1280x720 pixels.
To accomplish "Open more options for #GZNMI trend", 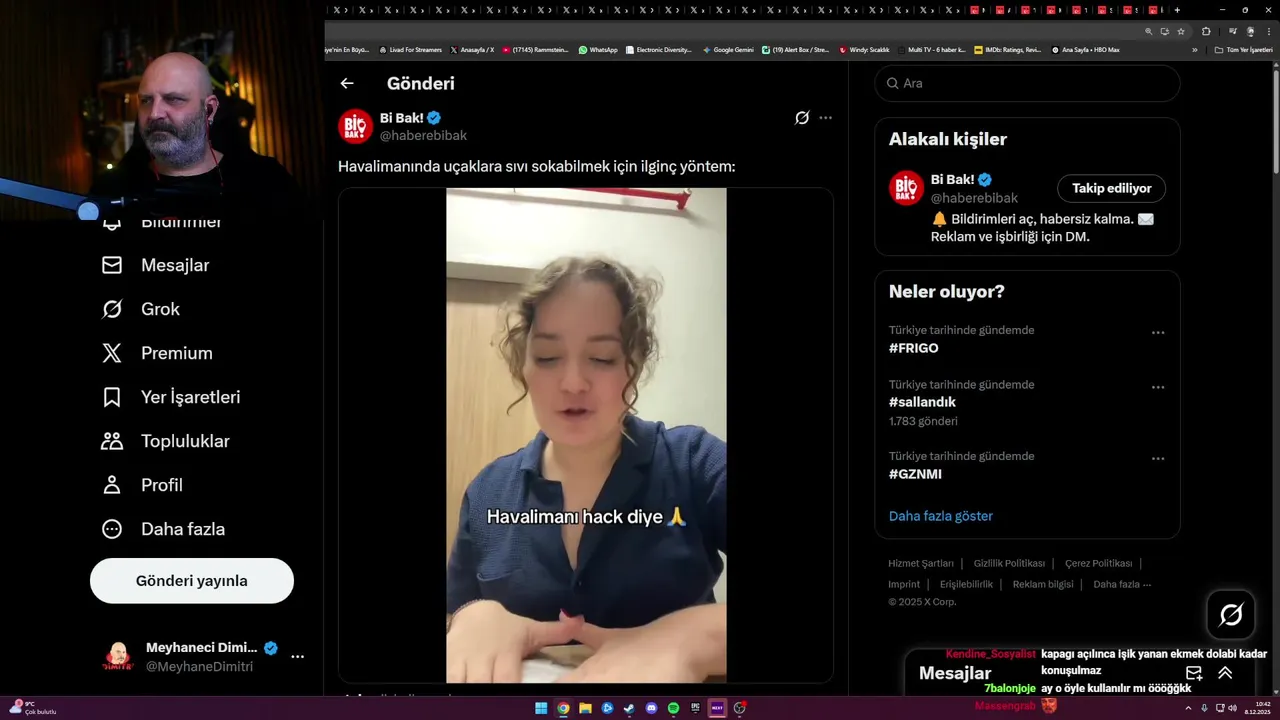I will (1158, 459).
